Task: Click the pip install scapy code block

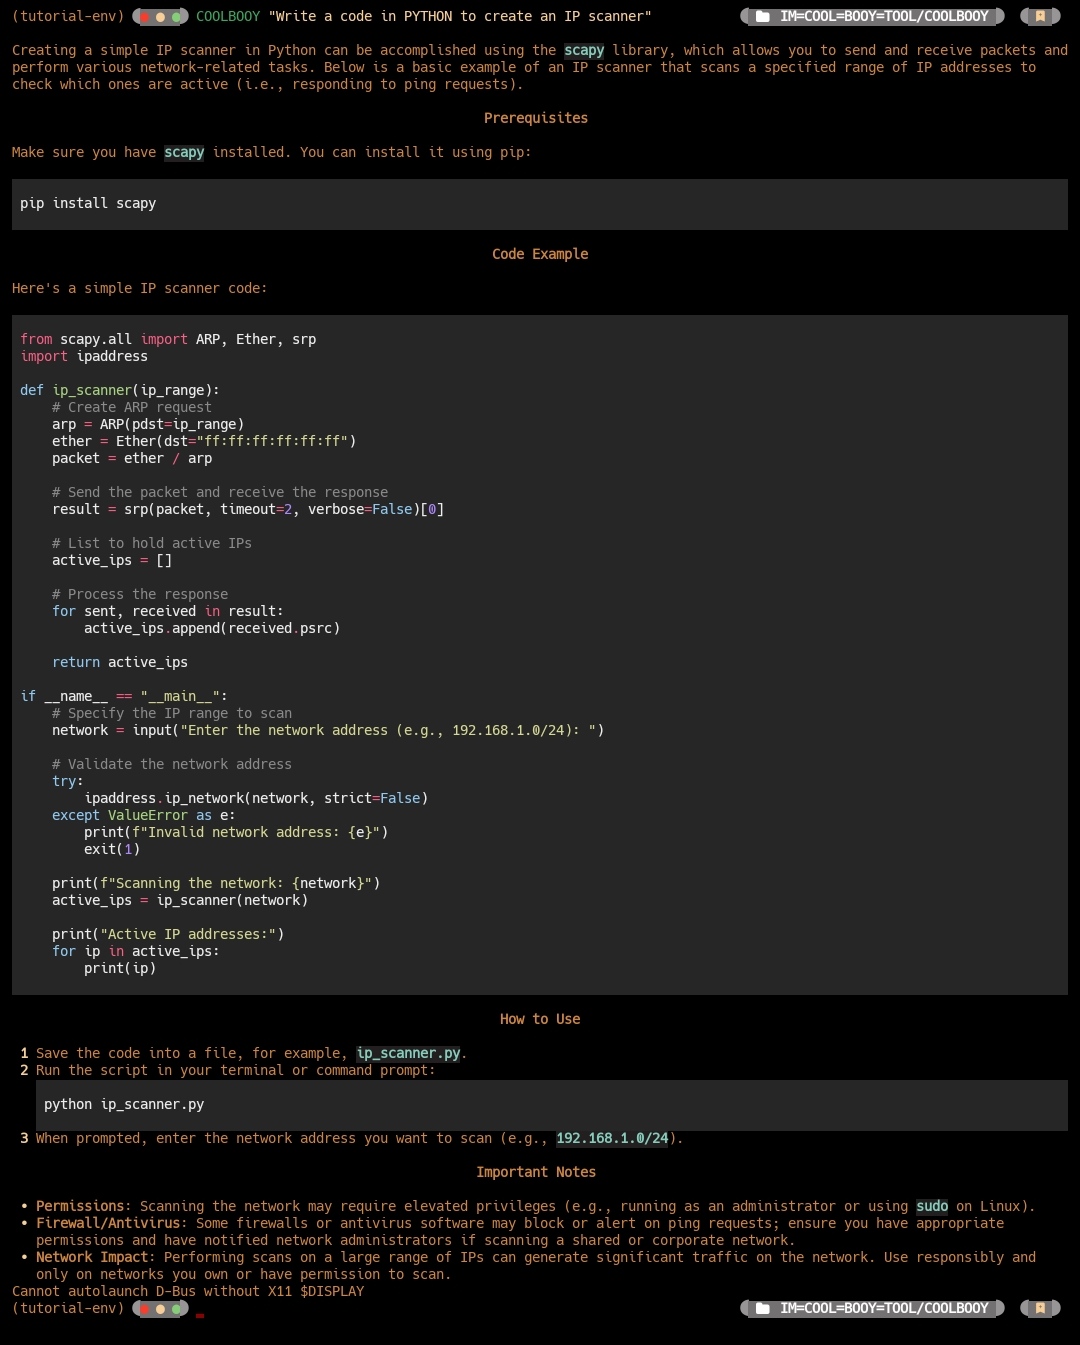Action: (x=540, y=204)
